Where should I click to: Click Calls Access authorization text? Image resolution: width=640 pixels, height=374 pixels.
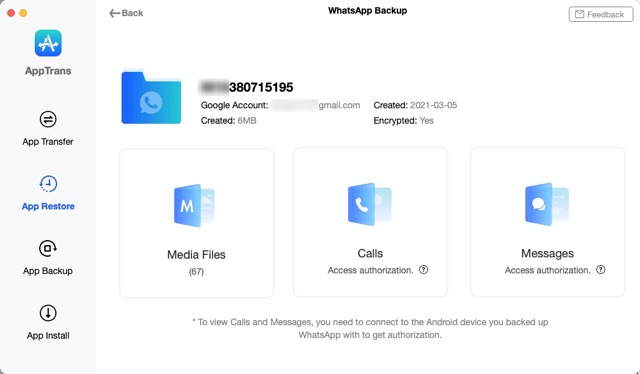371,270
